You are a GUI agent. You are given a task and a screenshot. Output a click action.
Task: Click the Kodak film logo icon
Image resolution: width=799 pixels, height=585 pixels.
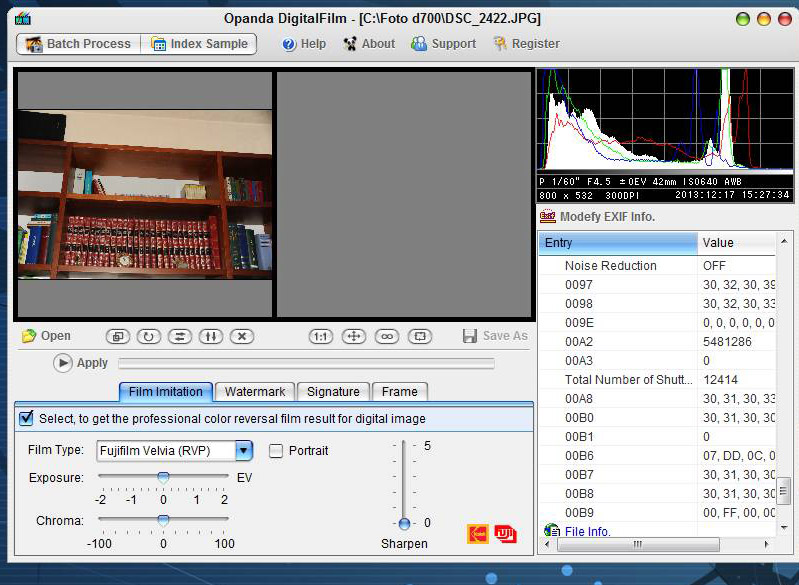coord(478,534)
